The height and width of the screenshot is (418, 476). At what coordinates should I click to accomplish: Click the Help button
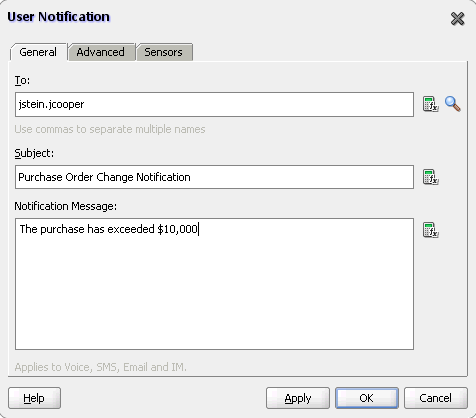[x=34, y=398]
